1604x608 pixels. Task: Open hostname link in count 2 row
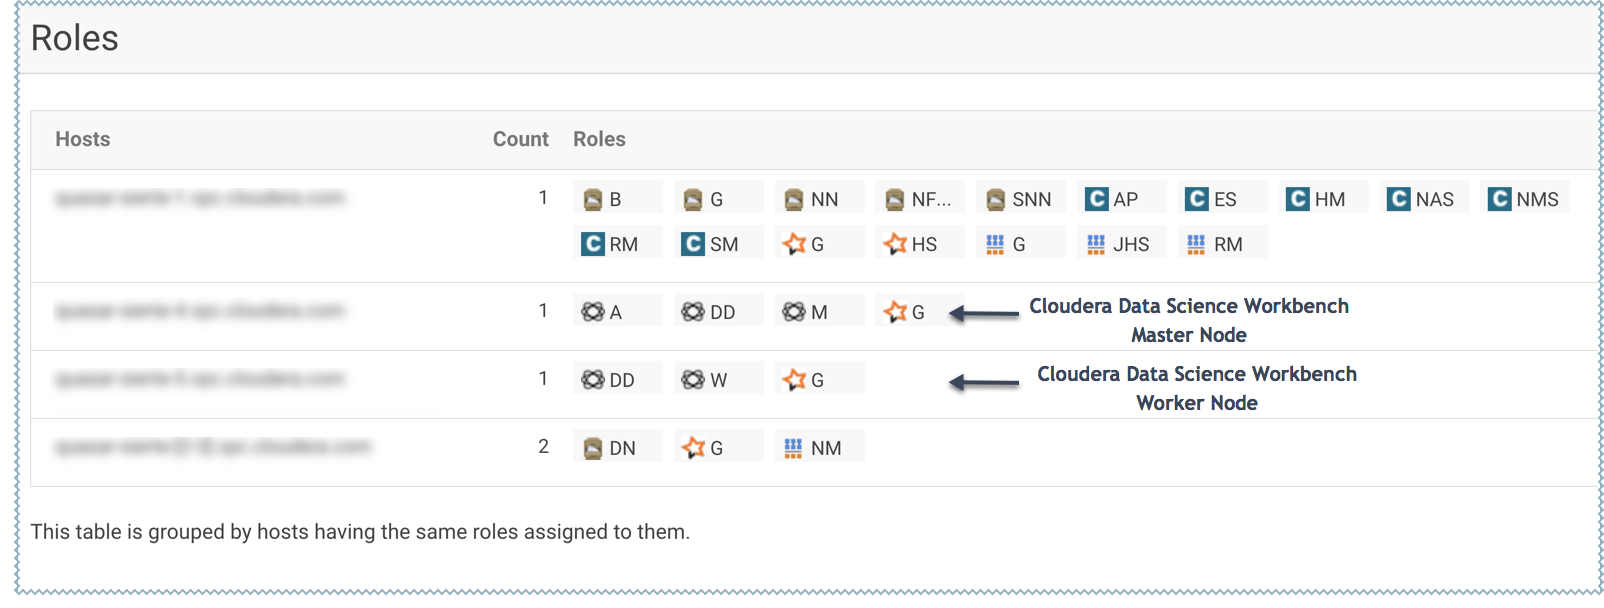click(213, 446)
